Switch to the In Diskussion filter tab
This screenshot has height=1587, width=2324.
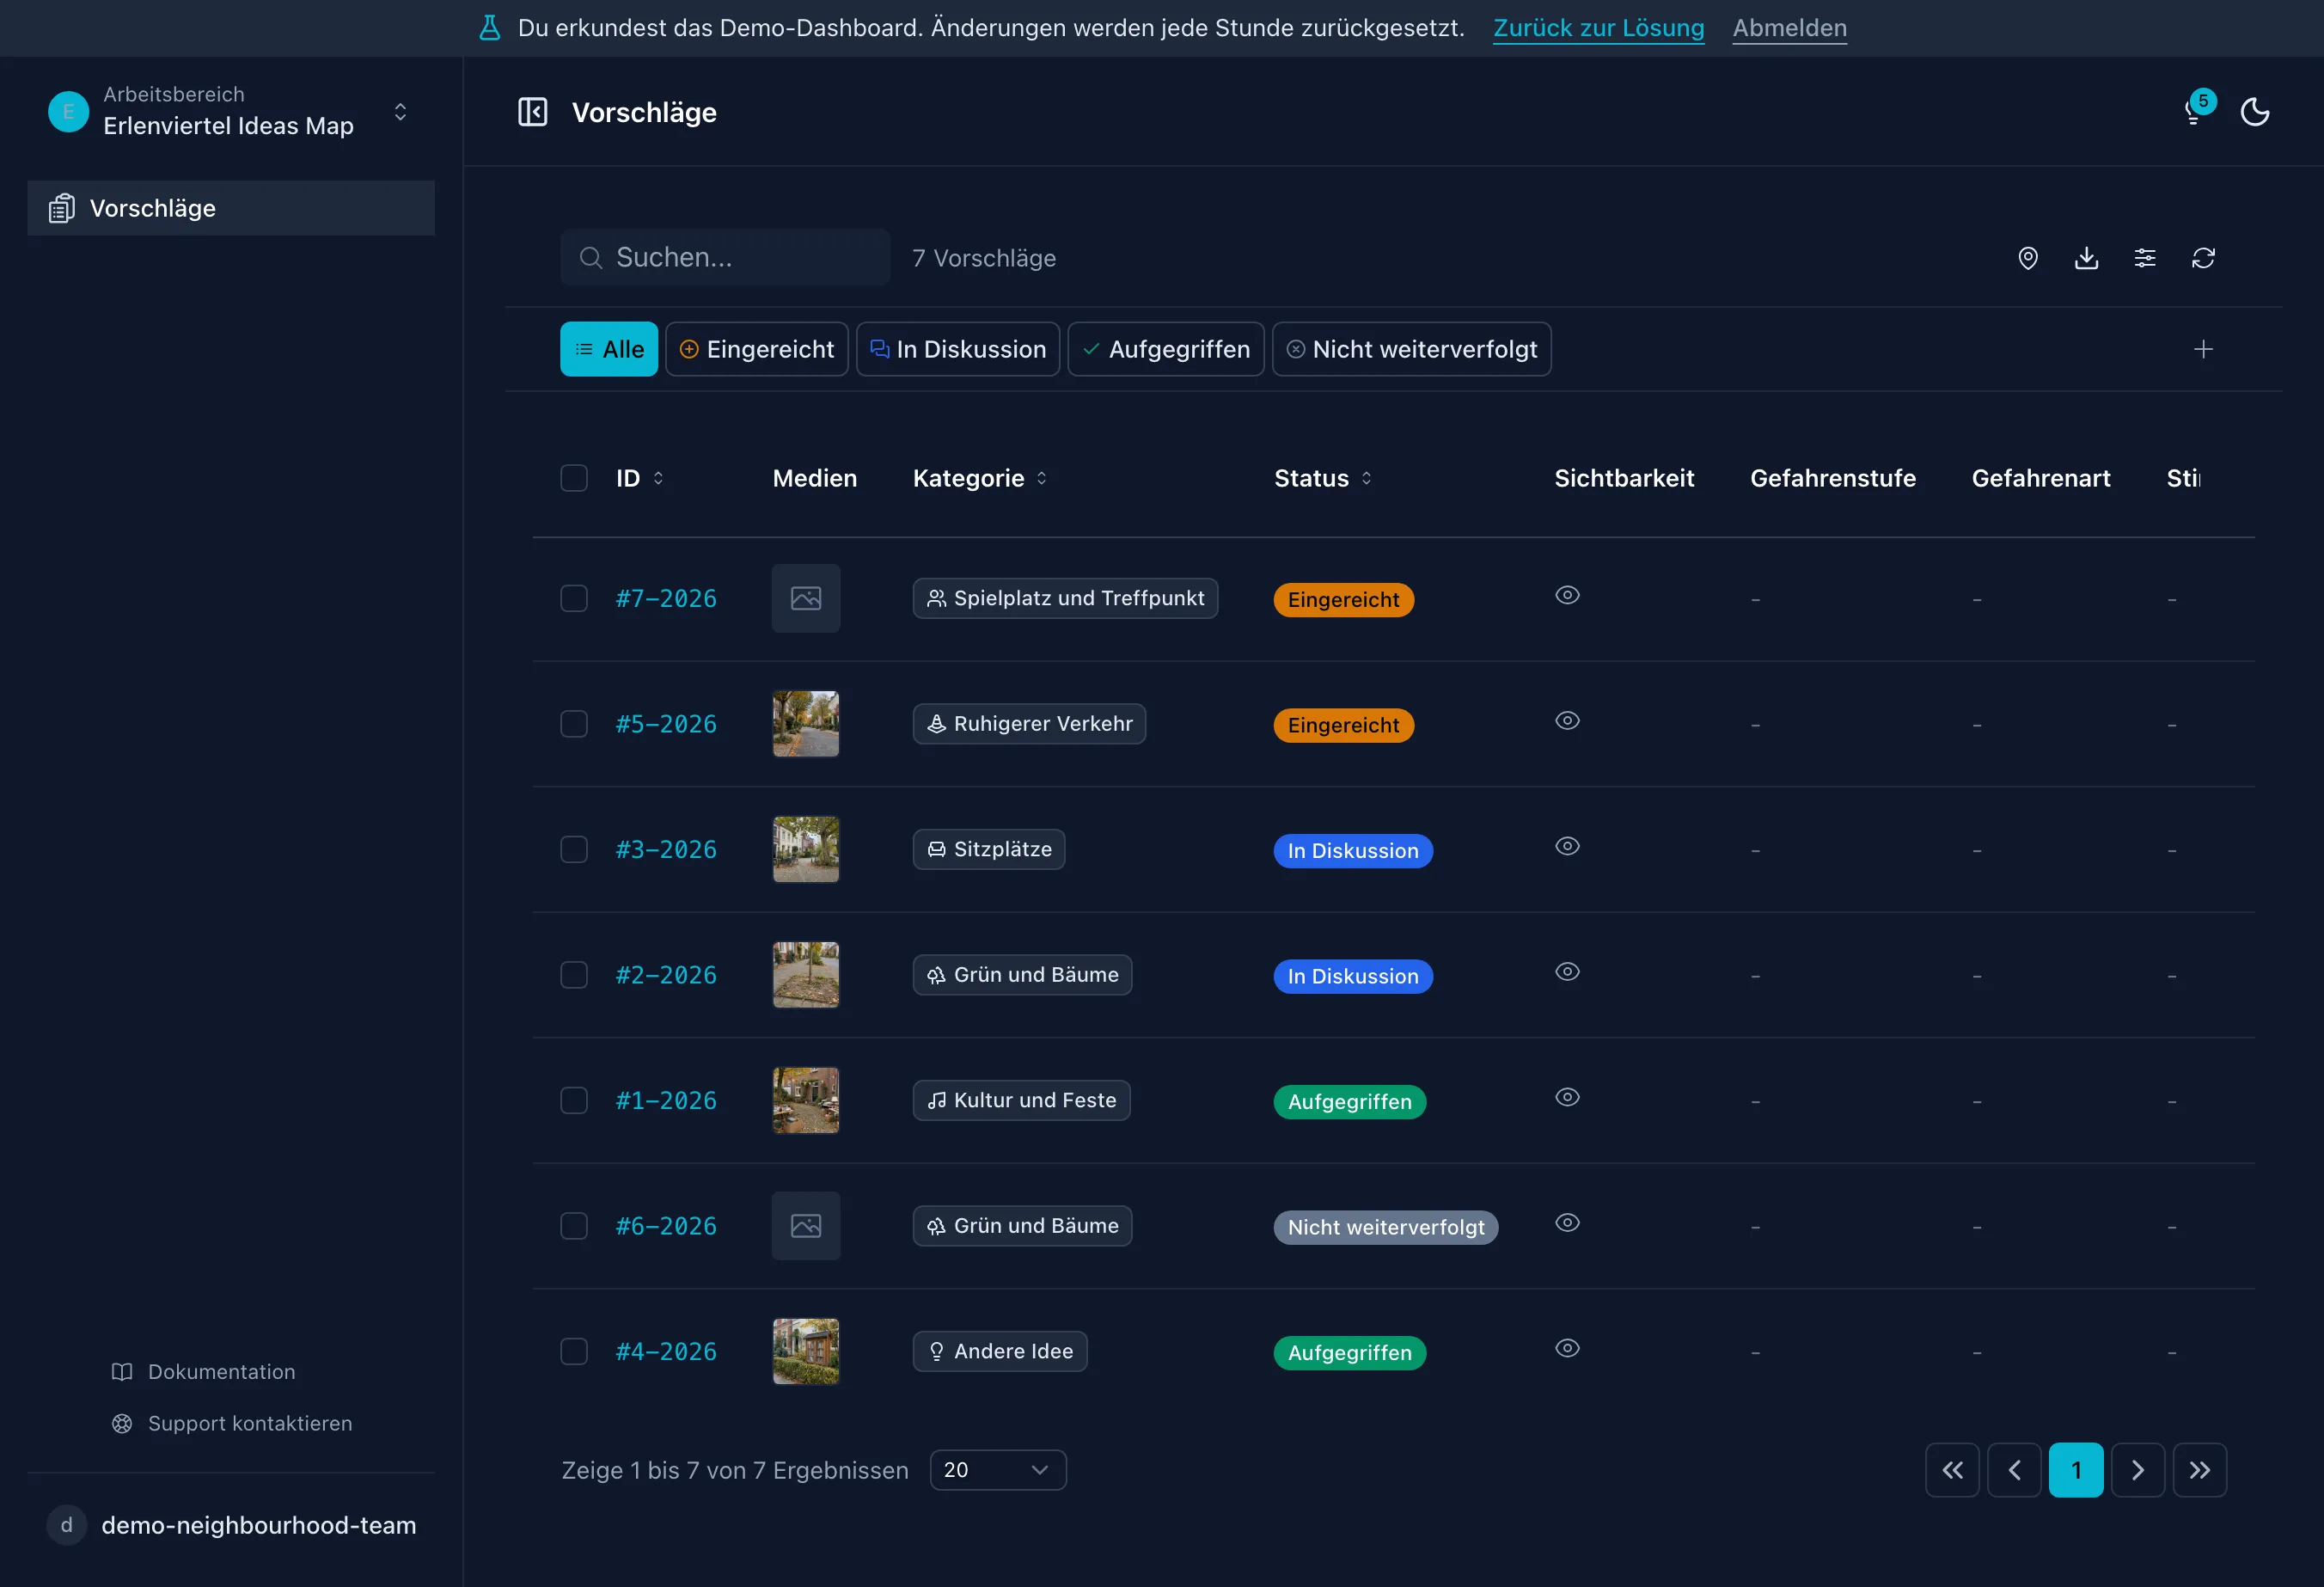[958, 349]
